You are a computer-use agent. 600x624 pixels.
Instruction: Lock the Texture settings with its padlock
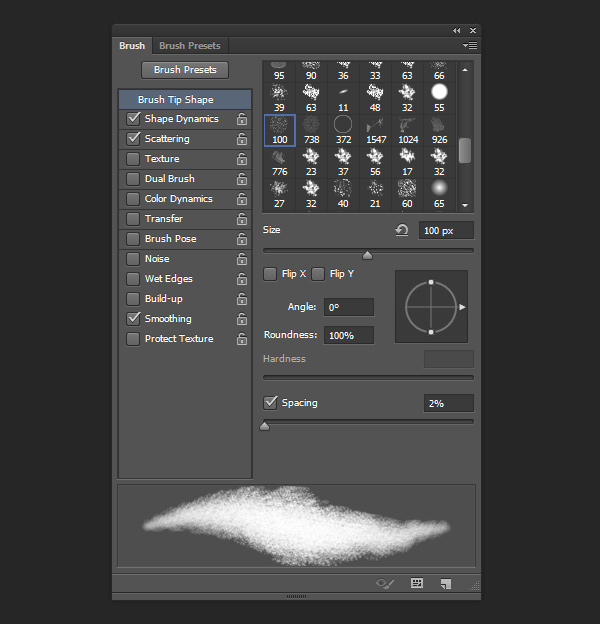241,159
